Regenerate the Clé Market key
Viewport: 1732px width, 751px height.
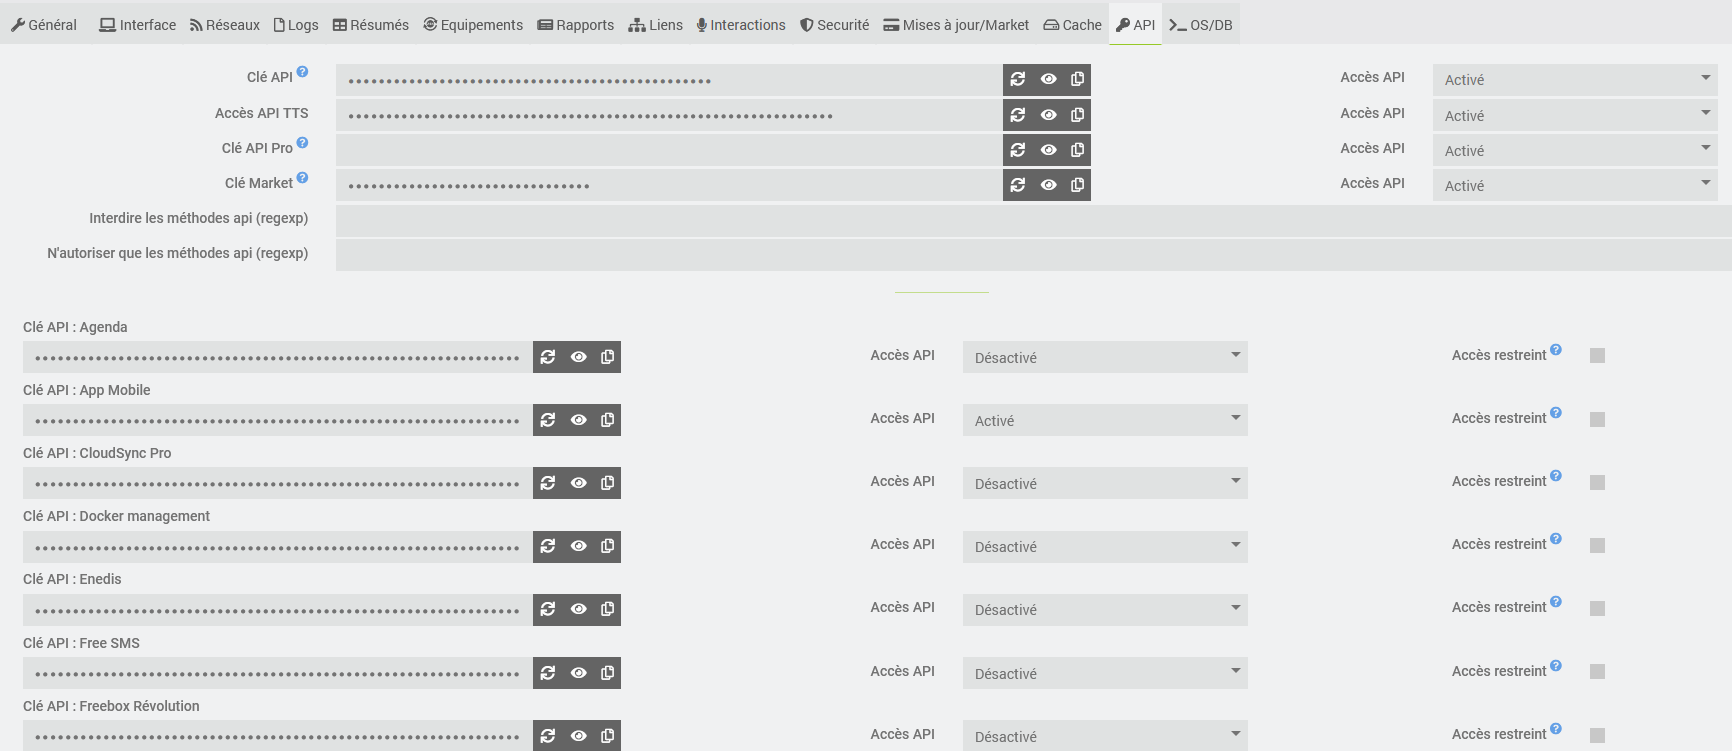[1018, 185]
